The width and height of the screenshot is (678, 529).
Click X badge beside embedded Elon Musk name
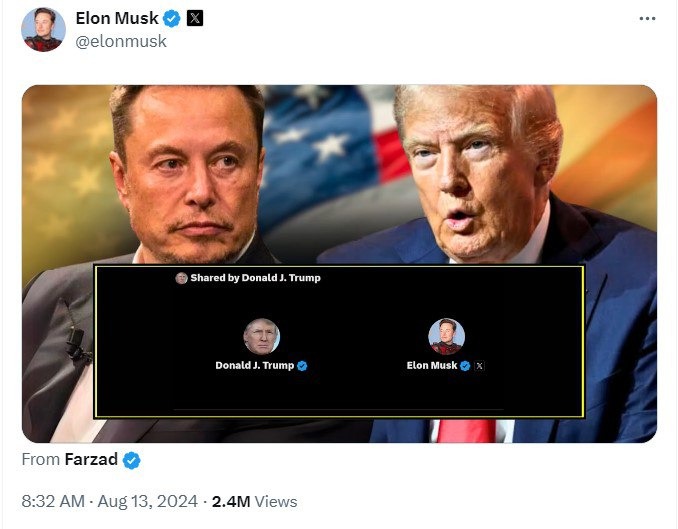coord(479,366)
